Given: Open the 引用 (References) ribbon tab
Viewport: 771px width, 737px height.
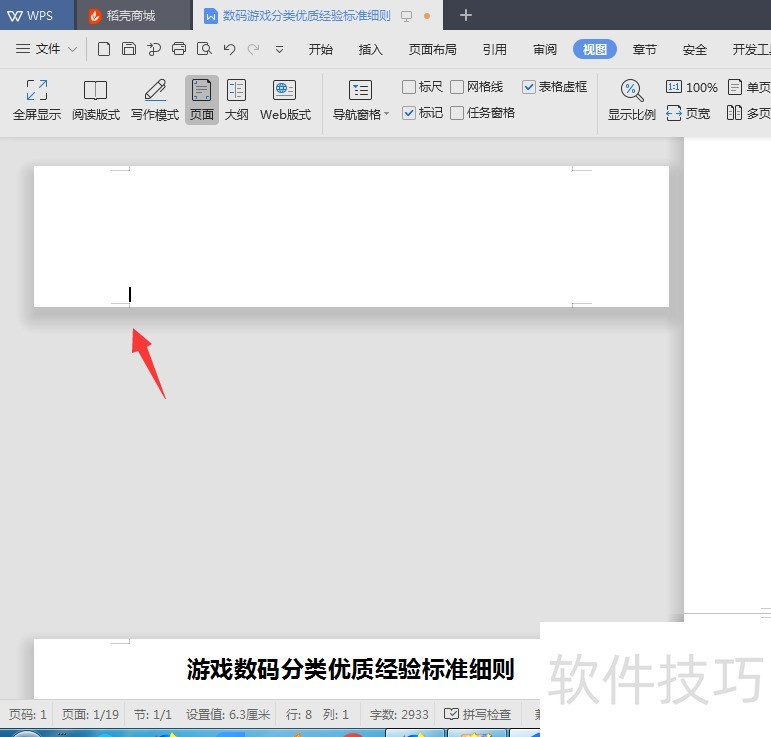Looking at the screenshot, I should pyautogui.click(x=495, y=49).
